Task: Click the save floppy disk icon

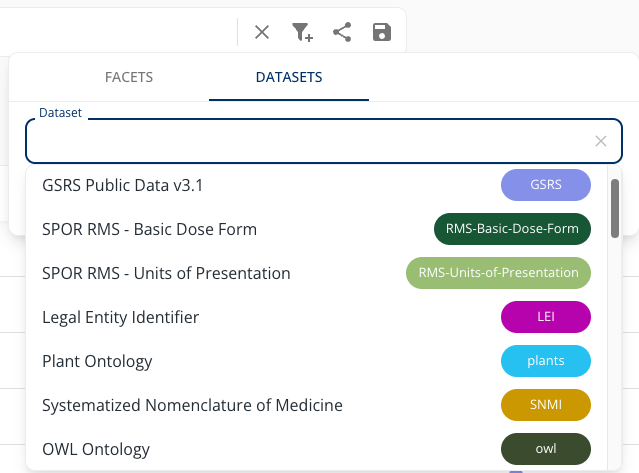Action: (x=381, y=32)
